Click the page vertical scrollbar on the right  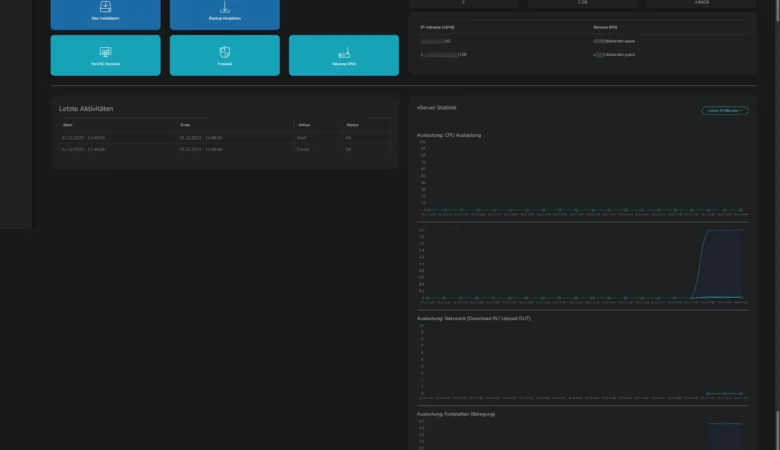coord(778,225)
